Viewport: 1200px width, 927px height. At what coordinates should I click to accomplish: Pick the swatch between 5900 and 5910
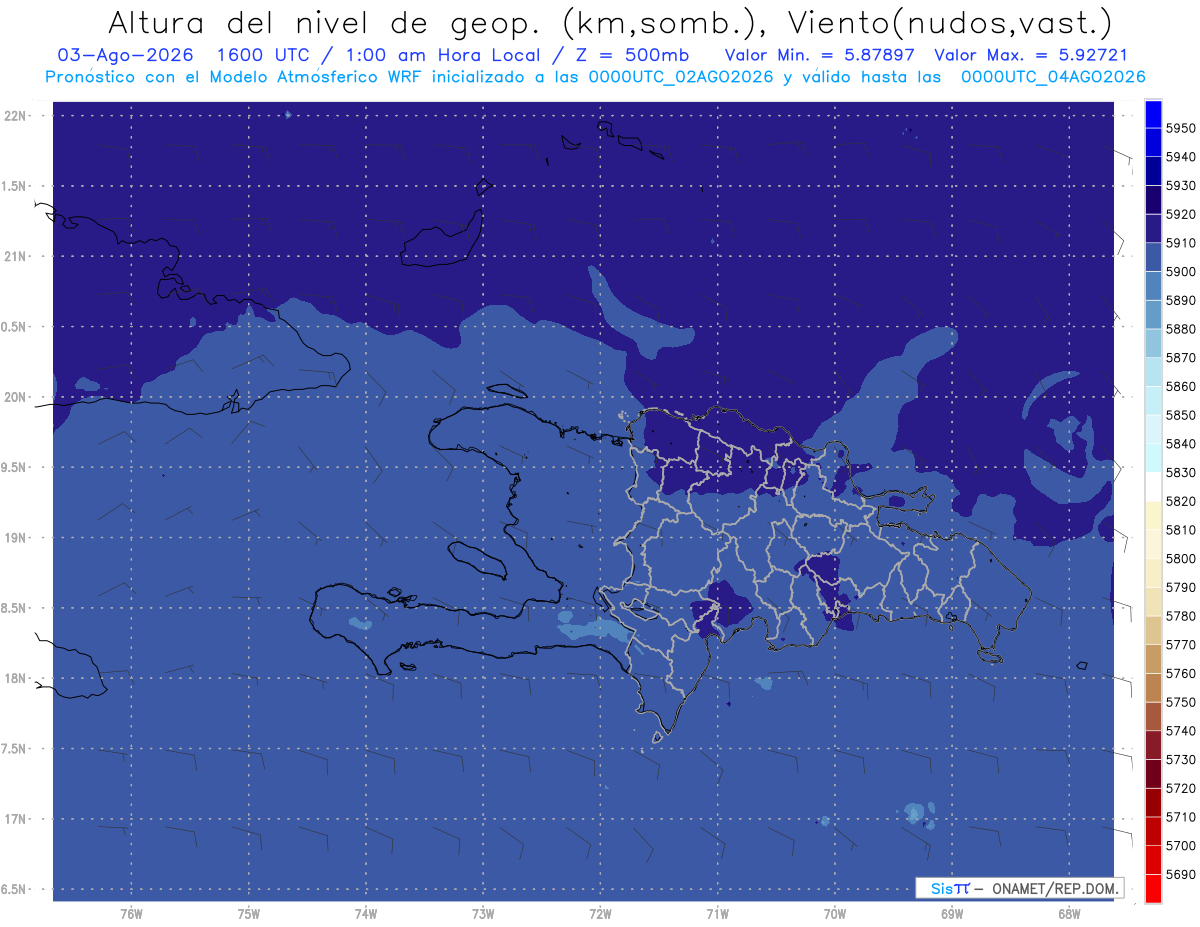(1153, 257)
